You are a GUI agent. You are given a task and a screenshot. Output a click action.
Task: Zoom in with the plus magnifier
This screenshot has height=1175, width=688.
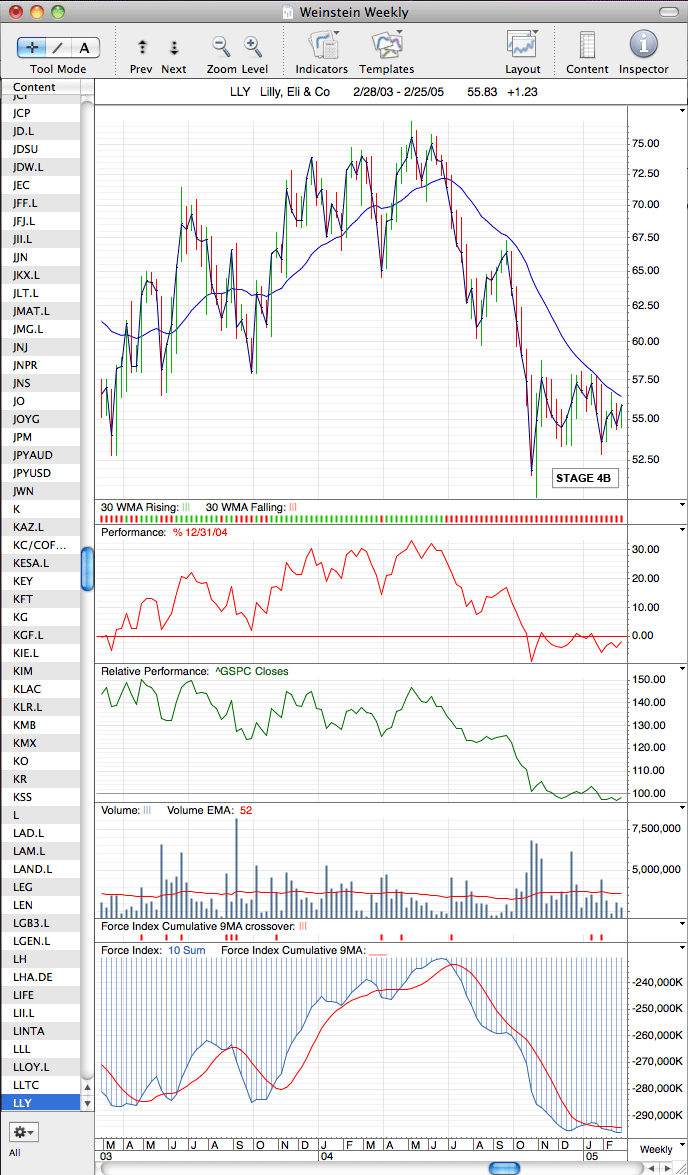tap(253, 46)
